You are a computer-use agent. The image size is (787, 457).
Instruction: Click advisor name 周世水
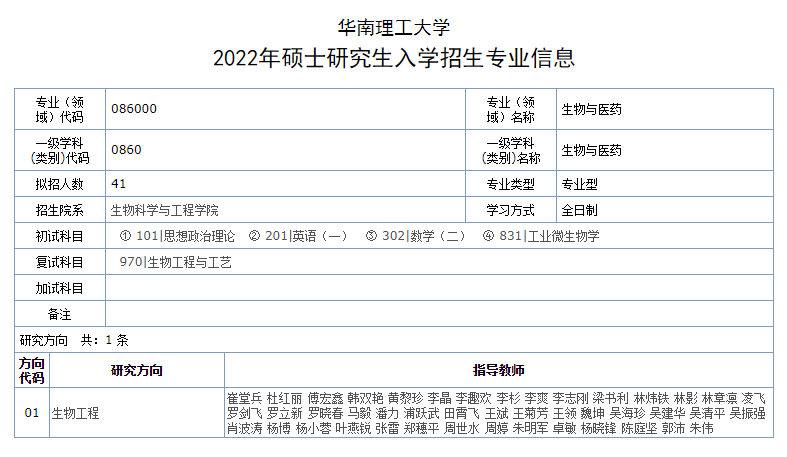click(462, 428)
